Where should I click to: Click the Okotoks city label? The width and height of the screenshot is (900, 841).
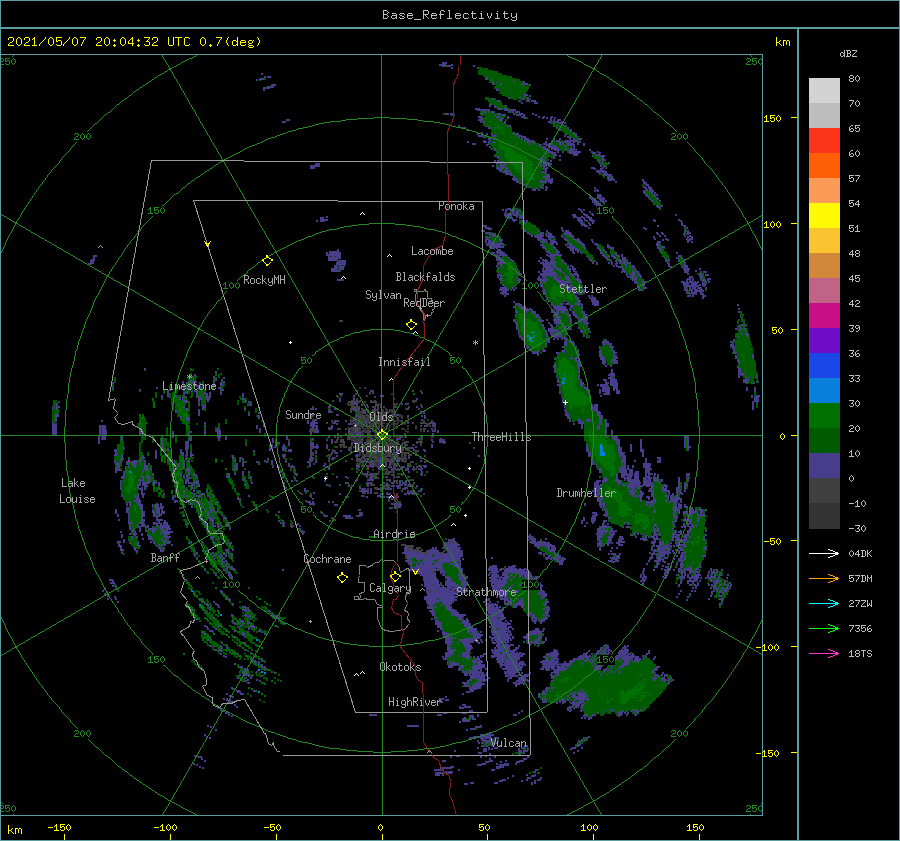tap(400, 667)
